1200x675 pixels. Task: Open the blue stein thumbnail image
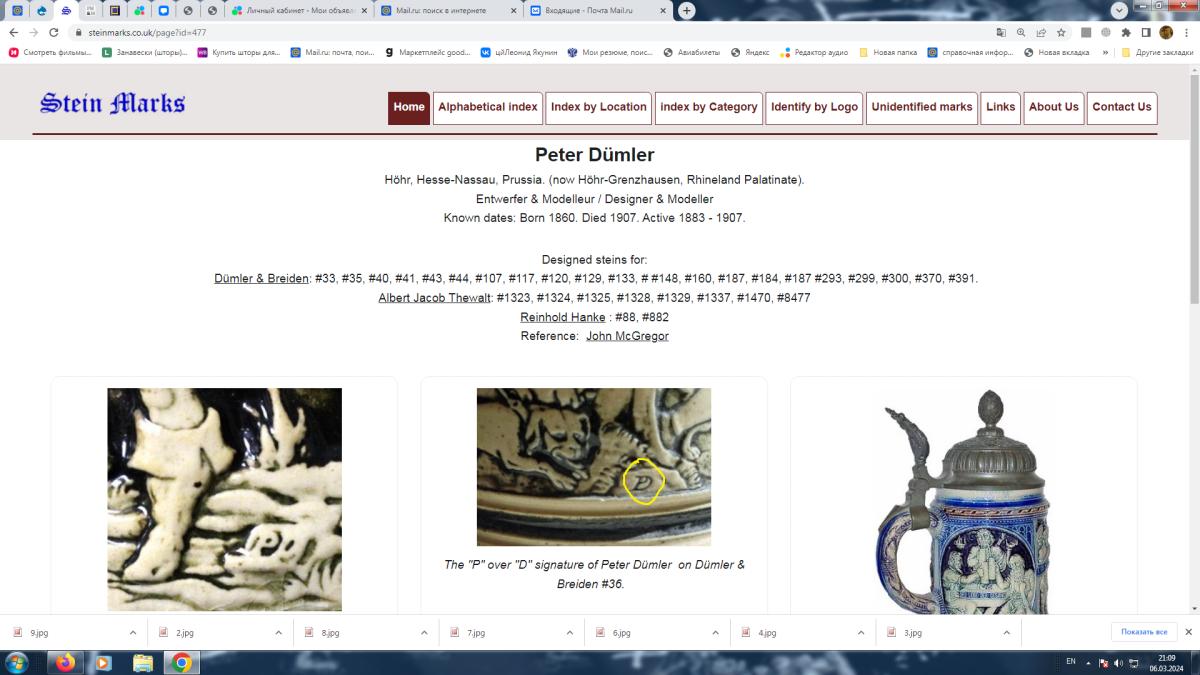(963, 502)
